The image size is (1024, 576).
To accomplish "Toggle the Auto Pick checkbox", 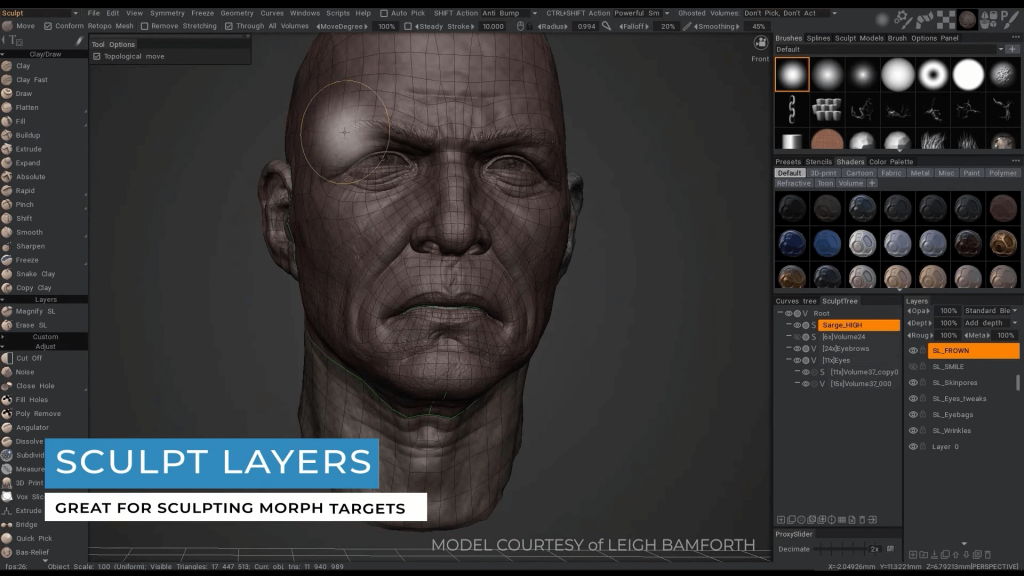I will (x=384, y=13).
